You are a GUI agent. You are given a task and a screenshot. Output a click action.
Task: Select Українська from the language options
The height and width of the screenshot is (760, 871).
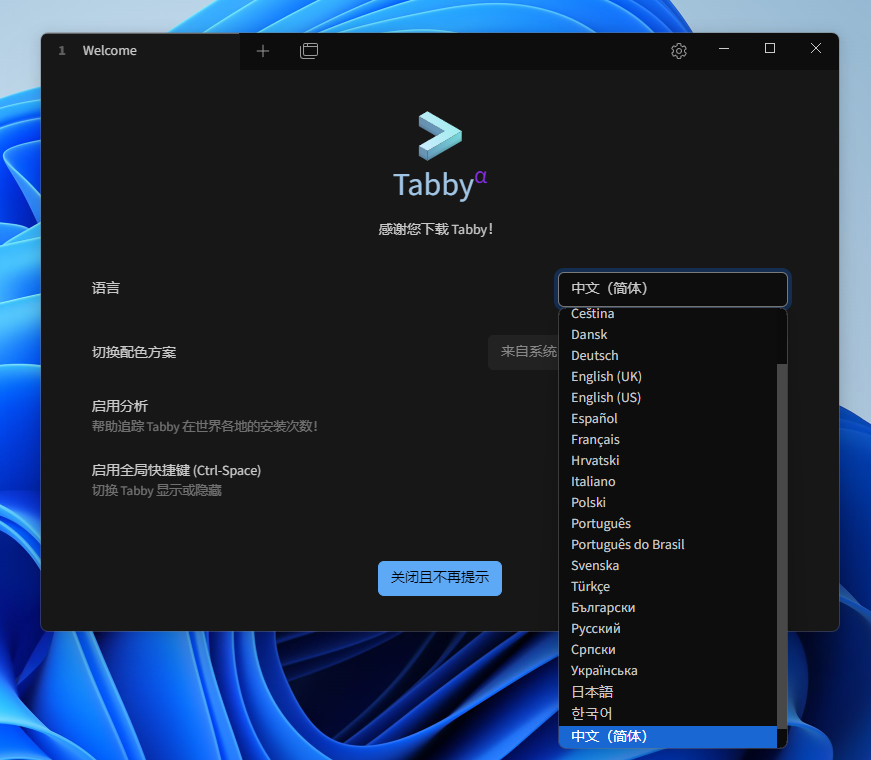point(604,670)
